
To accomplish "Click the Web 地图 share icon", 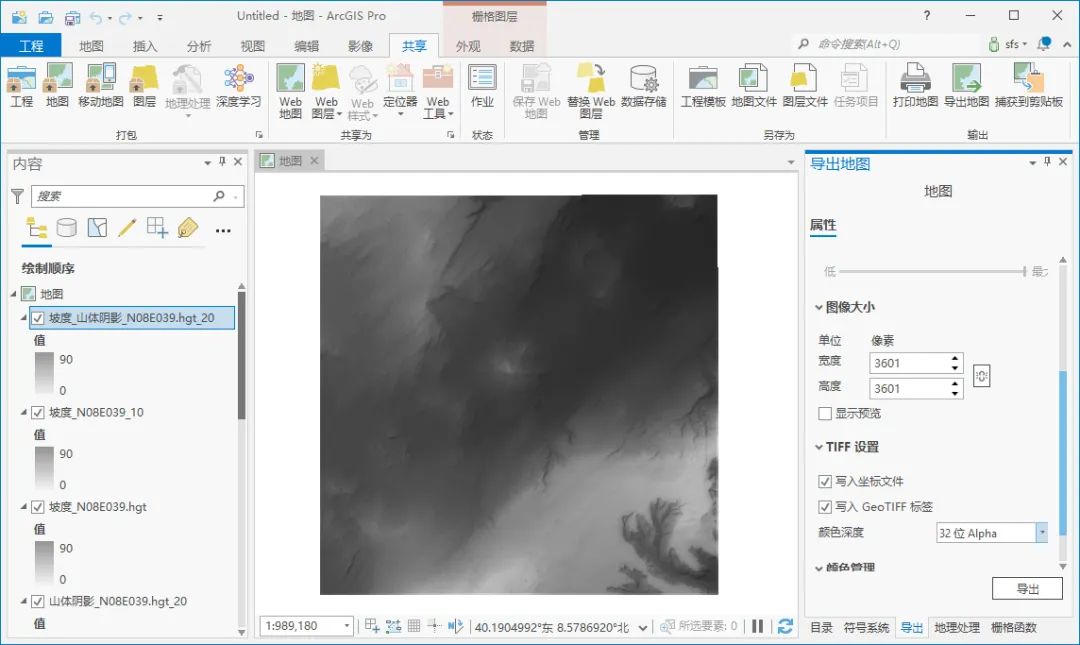I will pyautogui.click(x=290, y=90).
